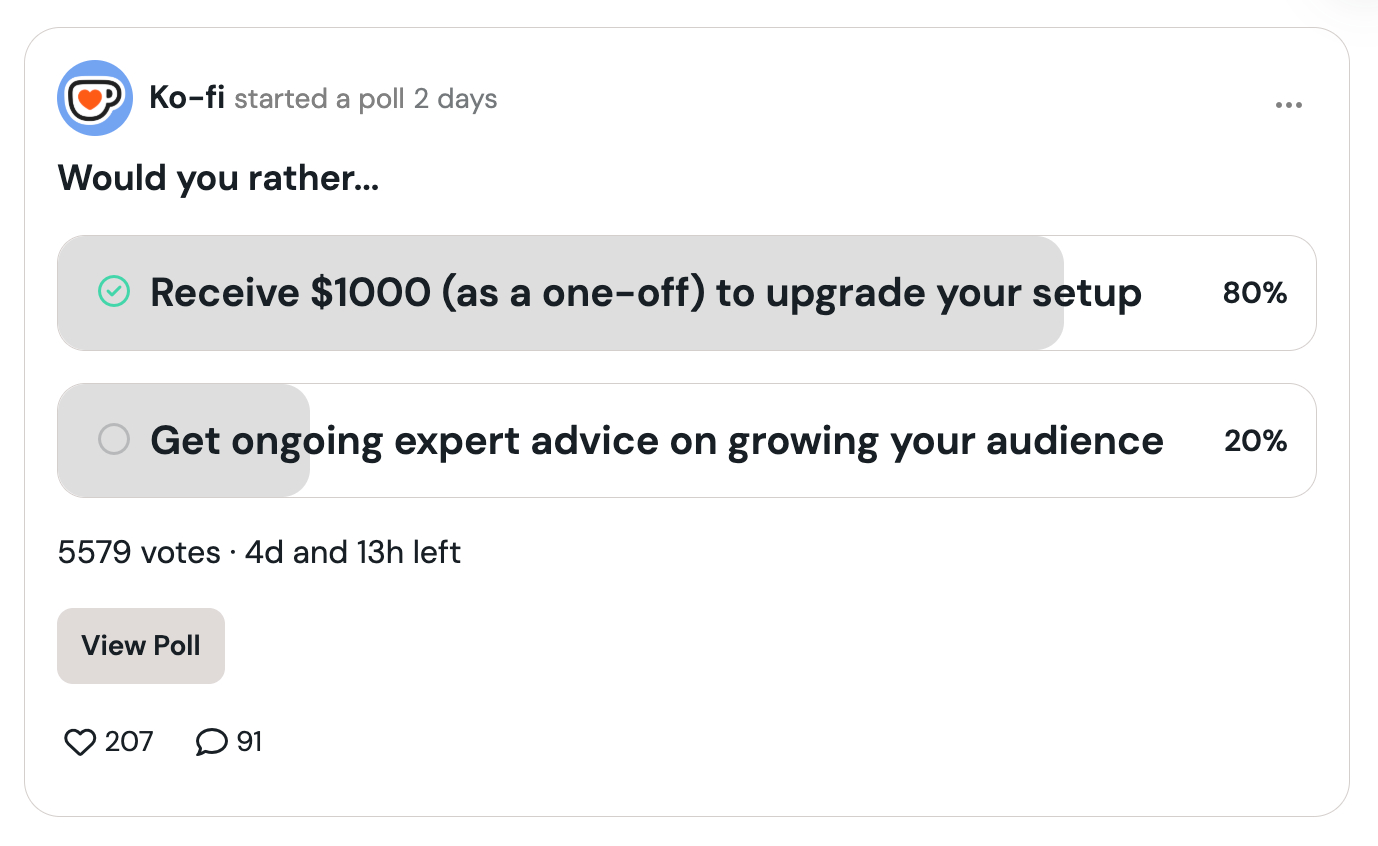Screen dimensions: 1378x846
Task: Like the poll with the heart icon
Action: coord(79,742)
